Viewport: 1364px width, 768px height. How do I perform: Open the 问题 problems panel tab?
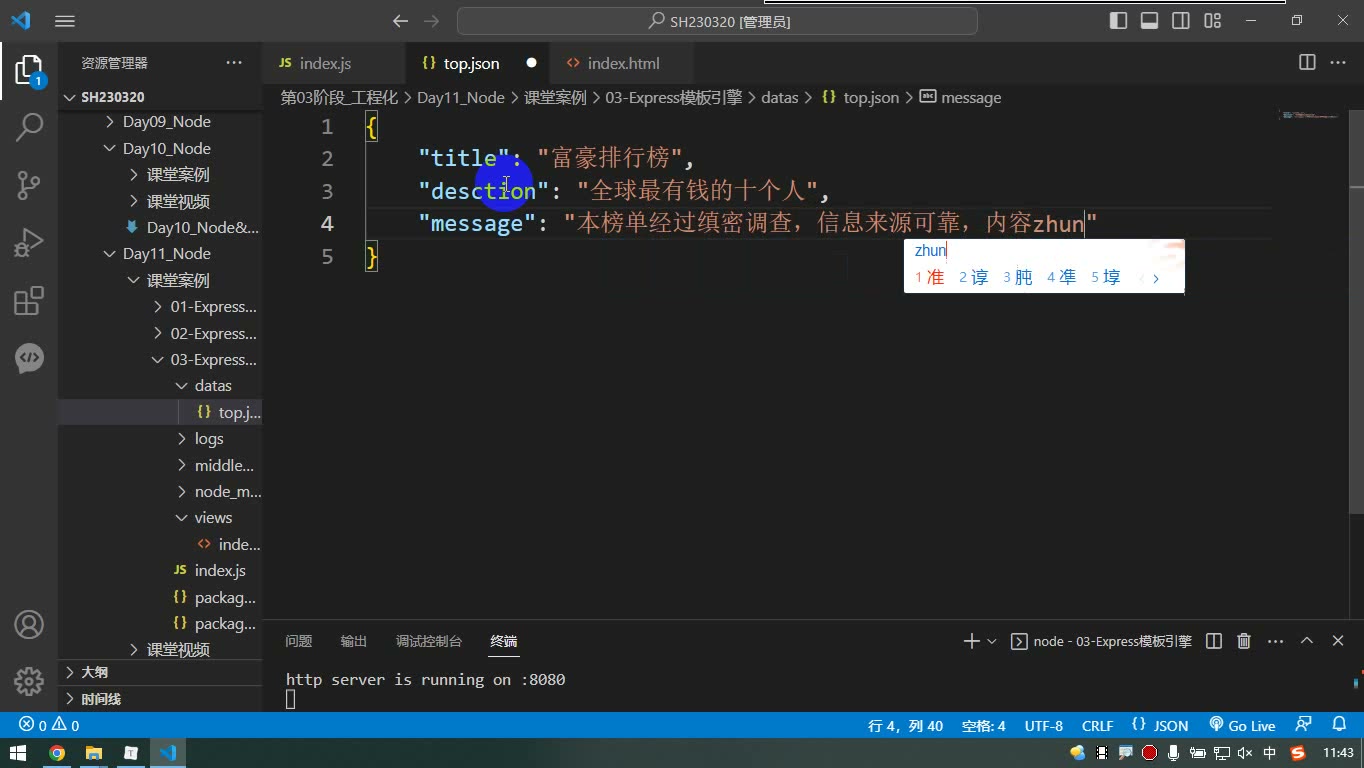point(298,641)
